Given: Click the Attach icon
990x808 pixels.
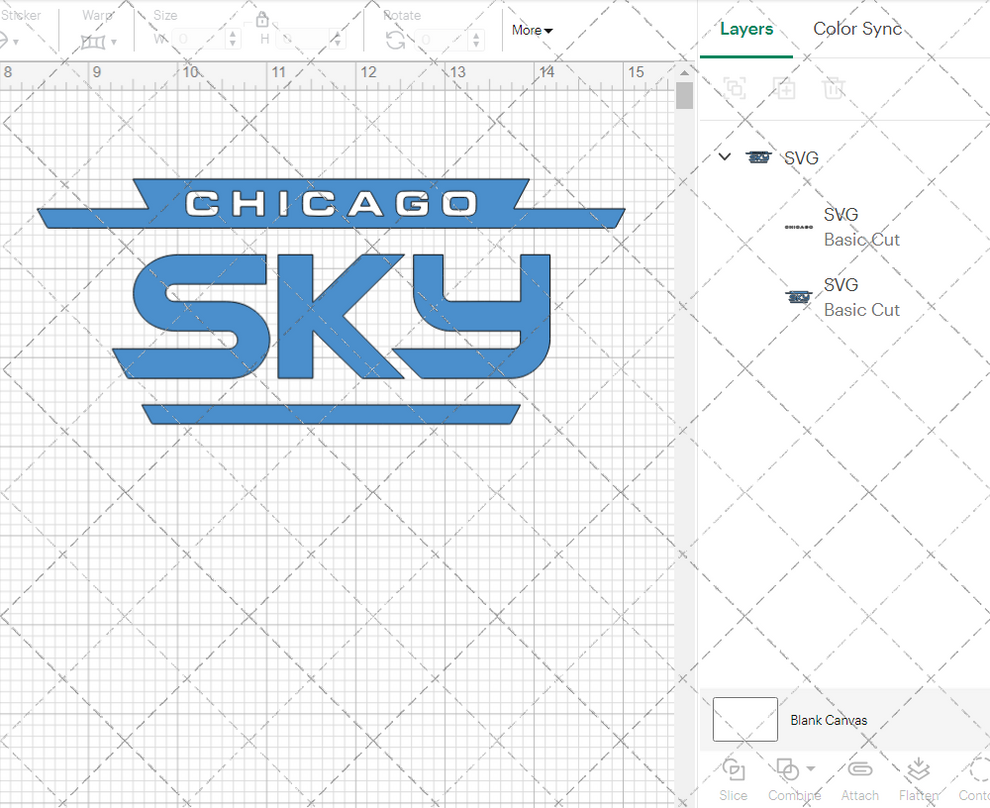Looking at the screenshot, I should 859,769.
